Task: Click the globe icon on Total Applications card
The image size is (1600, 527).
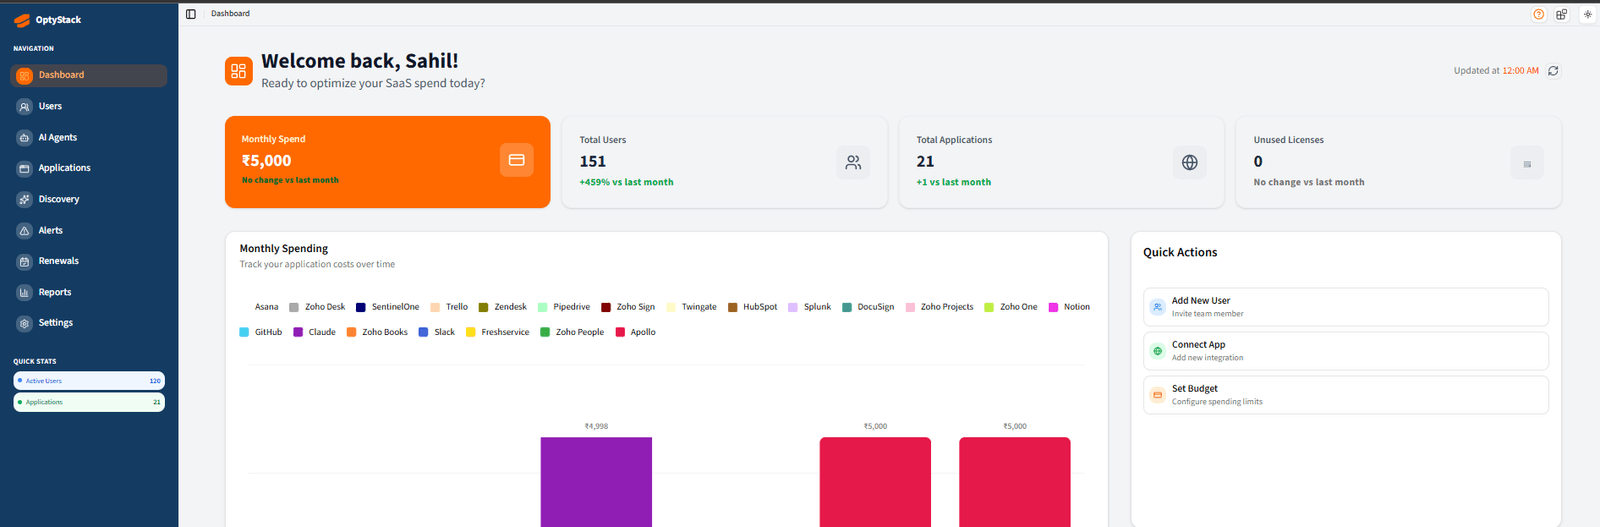Action: pos(1190,162)
